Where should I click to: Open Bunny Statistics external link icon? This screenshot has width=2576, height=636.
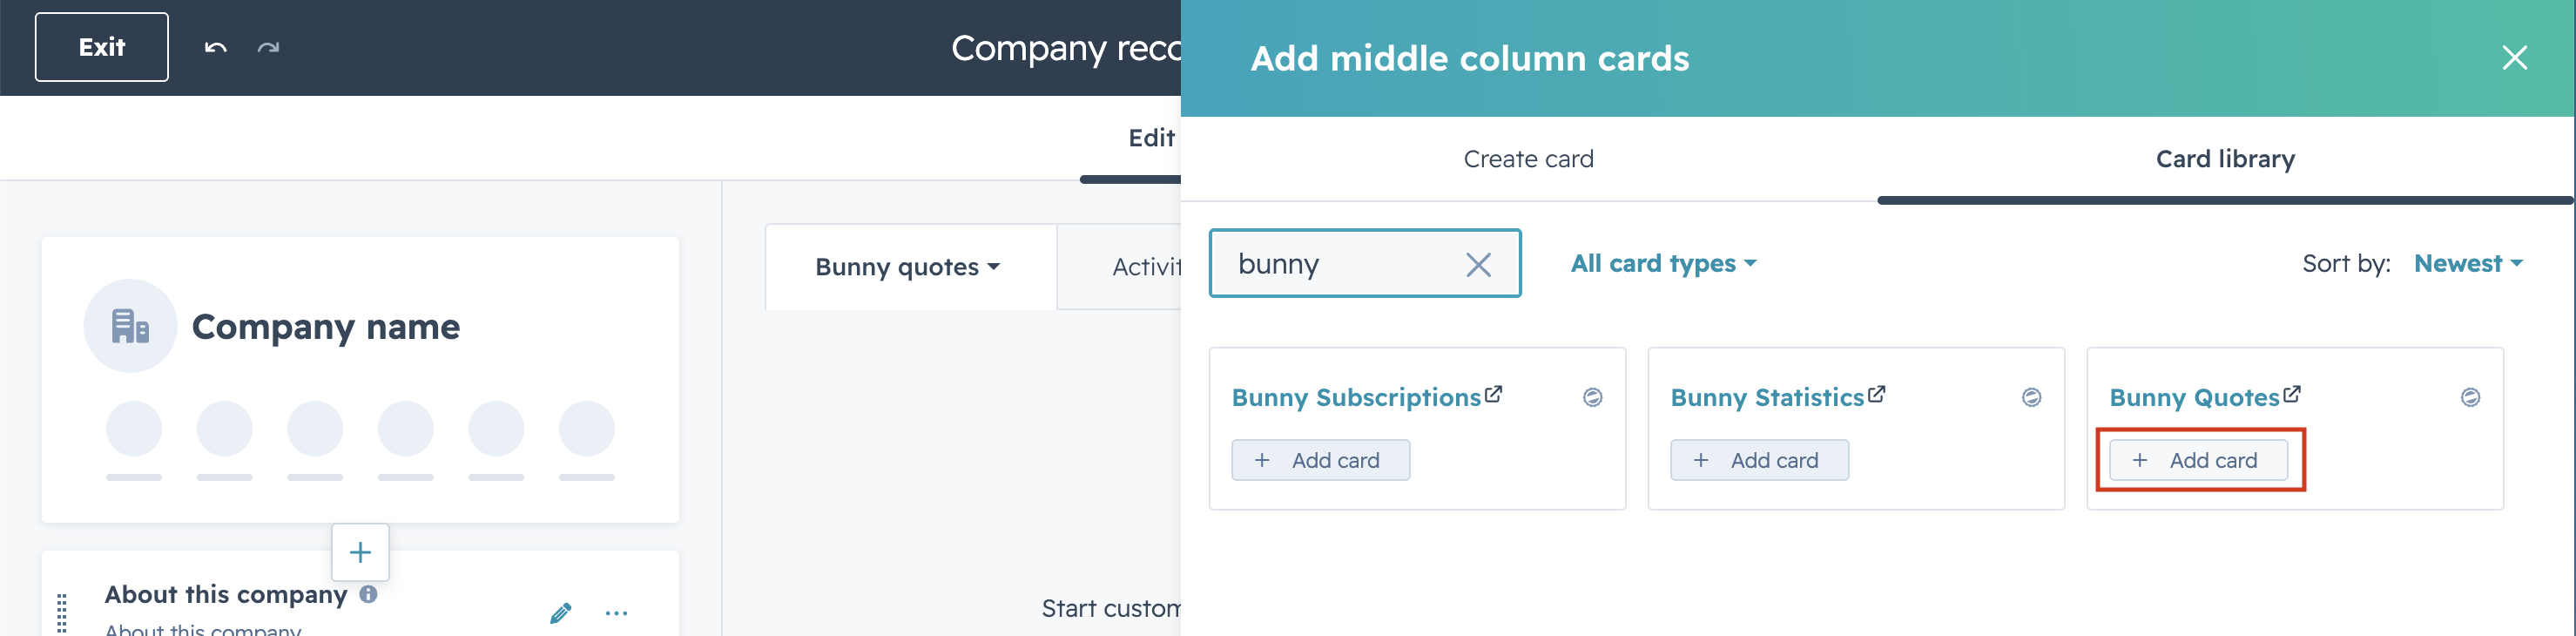click(1876, 394)
